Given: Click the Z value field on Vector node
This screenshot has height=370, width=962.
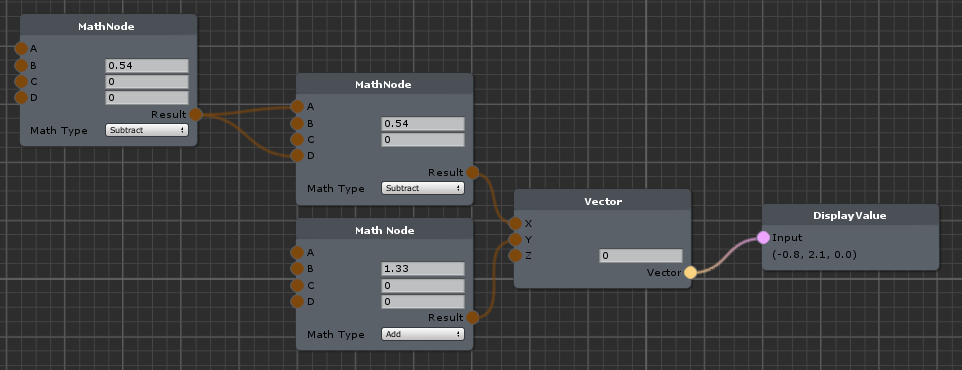Looking at the screenshot, I should 641,256.
